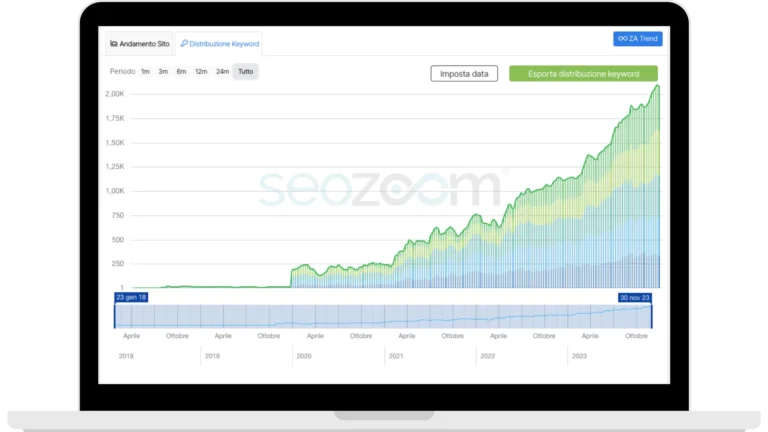
Task: Click the 2019 year label
Action: [x=212, y=356]
